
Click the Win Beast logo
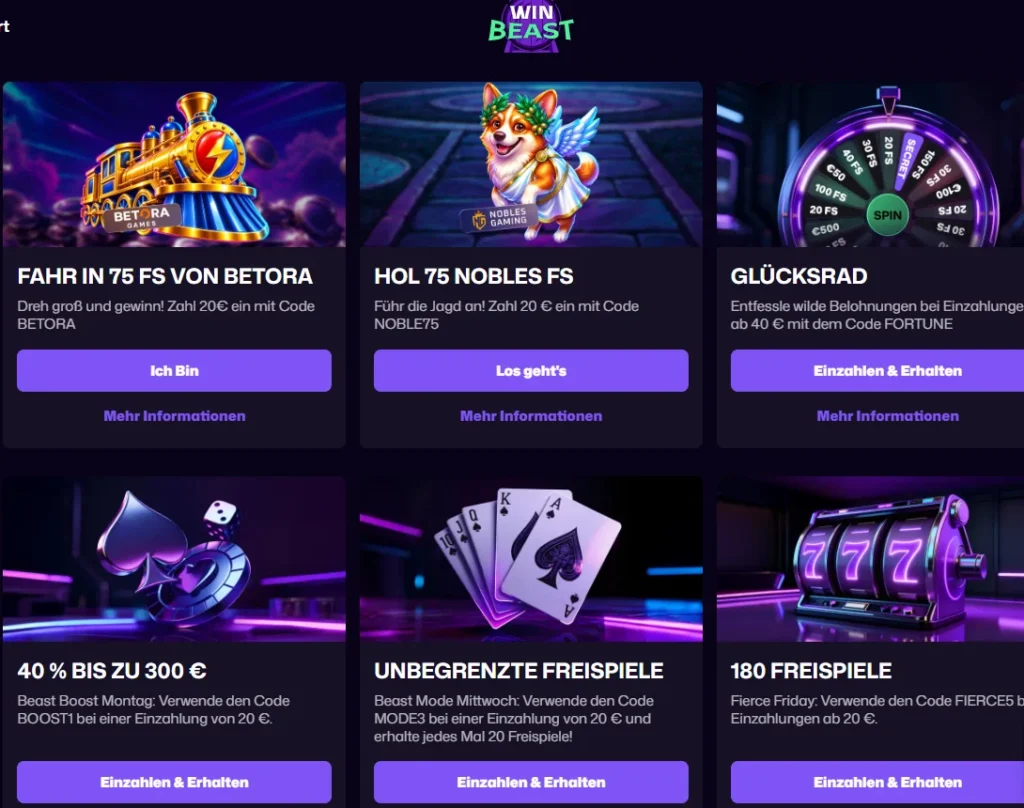click(x=531, y=26)
